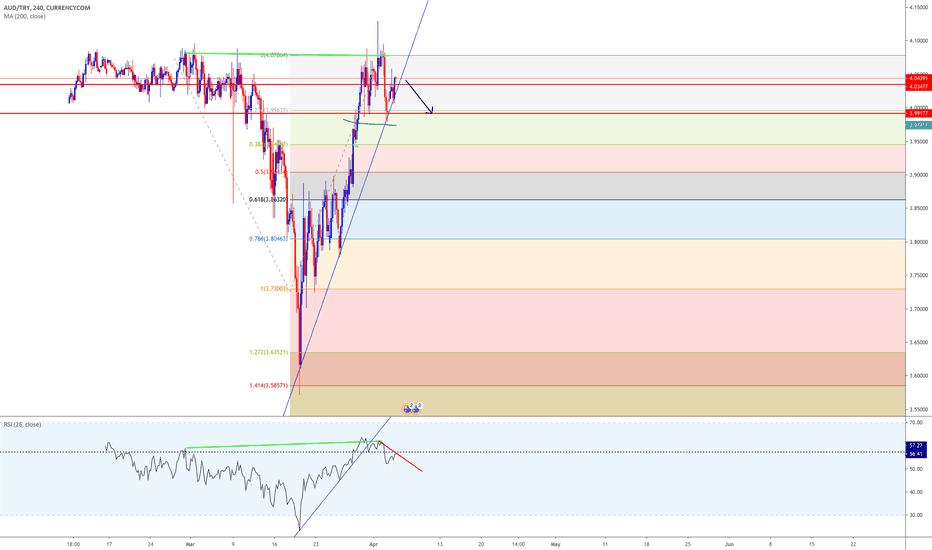Click the 30.00 RSI axis value

coord(915,516)
